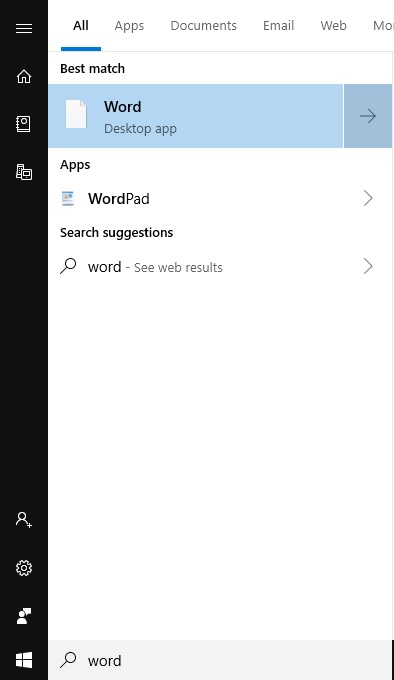Open the Word desktop app result
This screenshot has width=394, height=680.
click(x=195, y=116)
